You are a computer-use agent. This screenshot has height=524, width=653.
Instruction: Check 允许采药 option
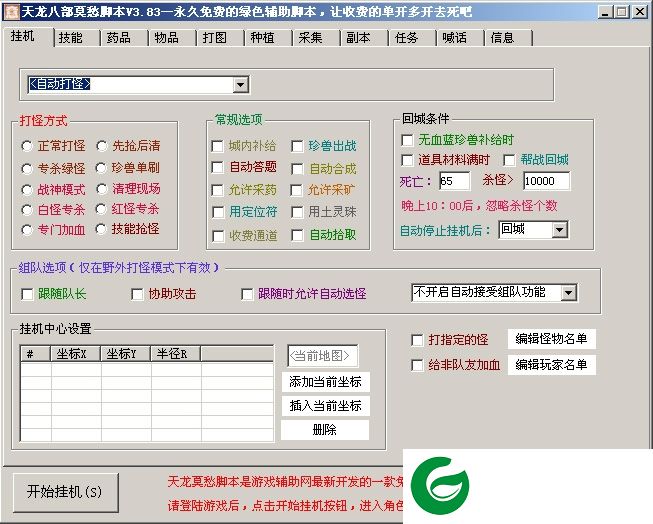217,190
